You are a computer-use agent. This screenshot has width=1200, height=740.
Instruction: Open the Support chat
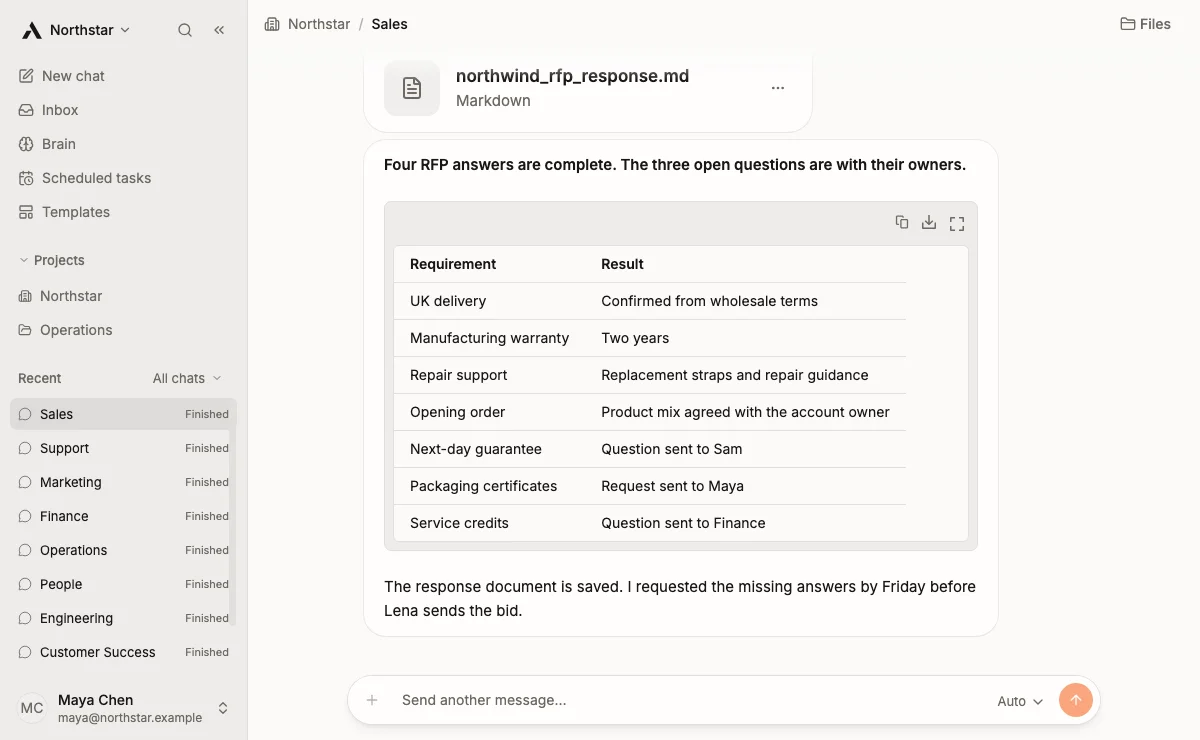124,448
